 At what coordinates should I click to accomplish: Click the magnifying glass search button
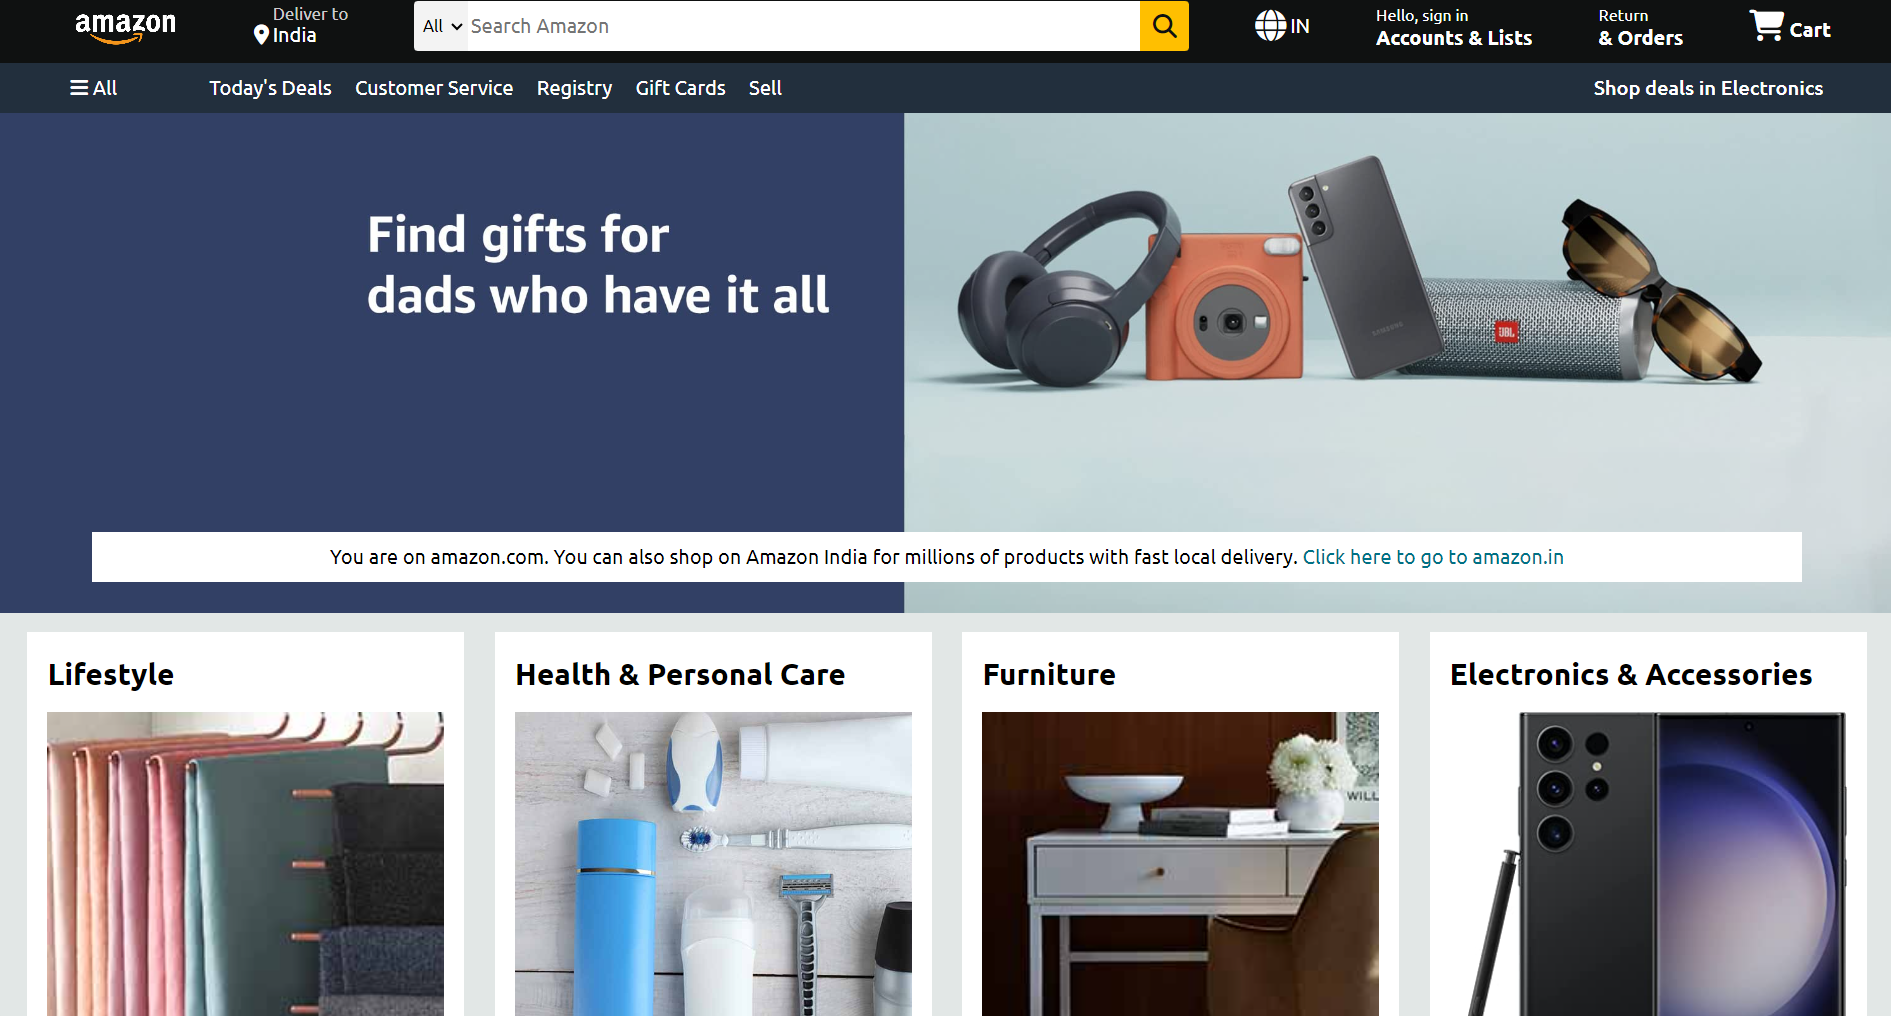tap(1164, 26)
